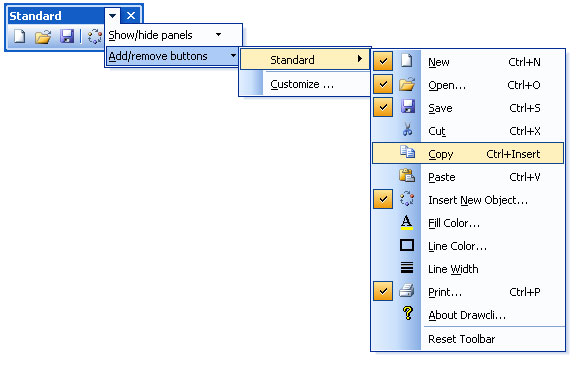
Task: Expand the Add/remove buttons arrow
Action: click(x=233, y=56)
